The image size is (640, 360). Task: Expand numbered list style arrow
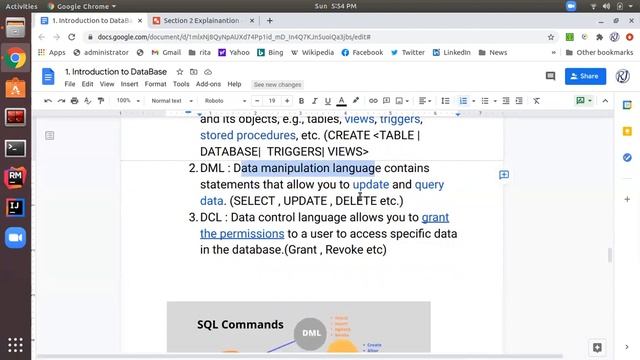473,101
